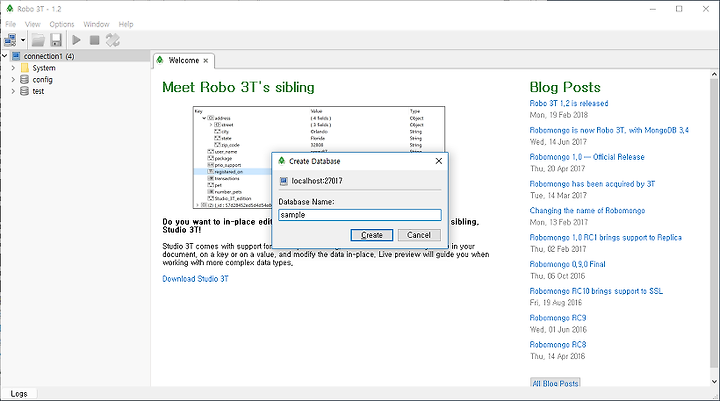Open 'Robomongo is now Robo 3T' post
720x401 pixels.
click(x=609, y=130)
